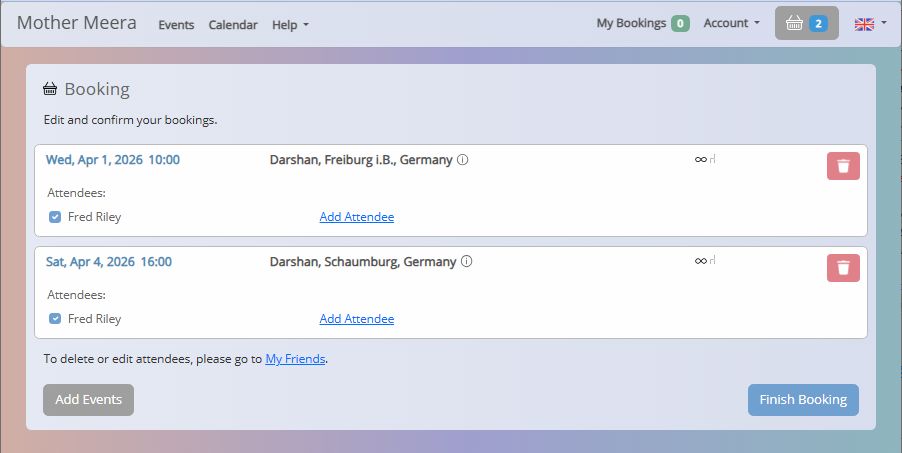The width and height of the screenshot is (902, 453).
Task: Click the seat icon on Schaumburg booking
Action: [712, 261]
